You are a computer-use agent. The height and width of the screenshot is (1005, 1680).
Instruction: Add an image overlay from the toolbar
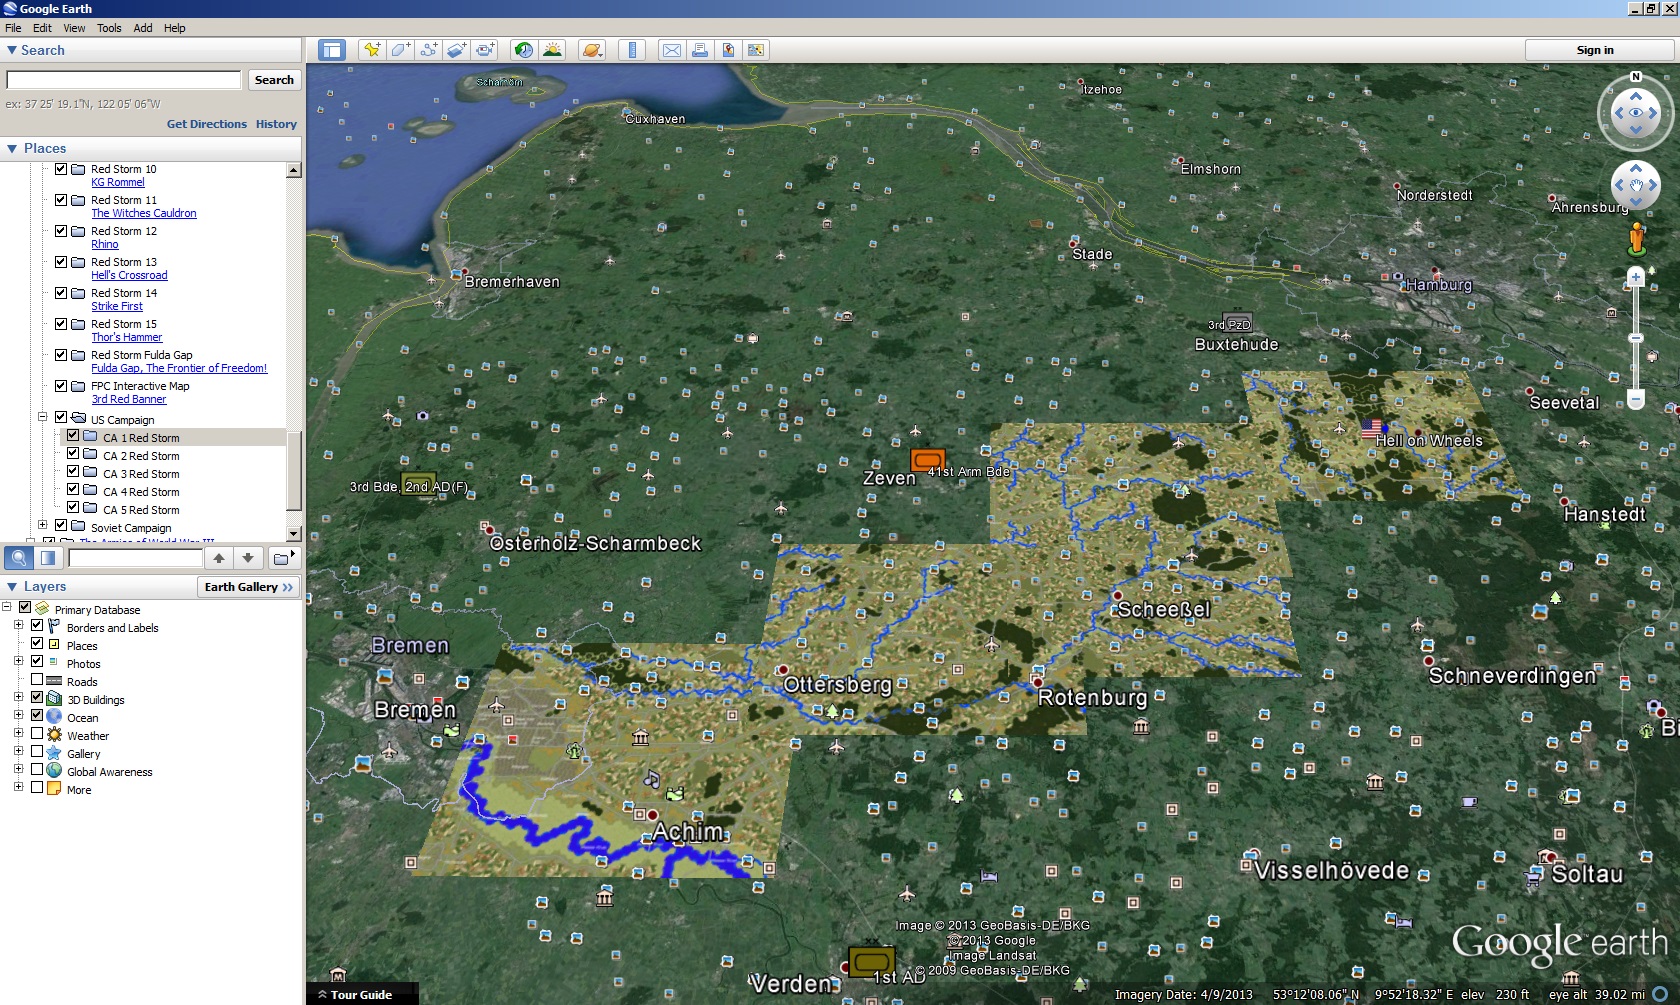coord(457,50)
